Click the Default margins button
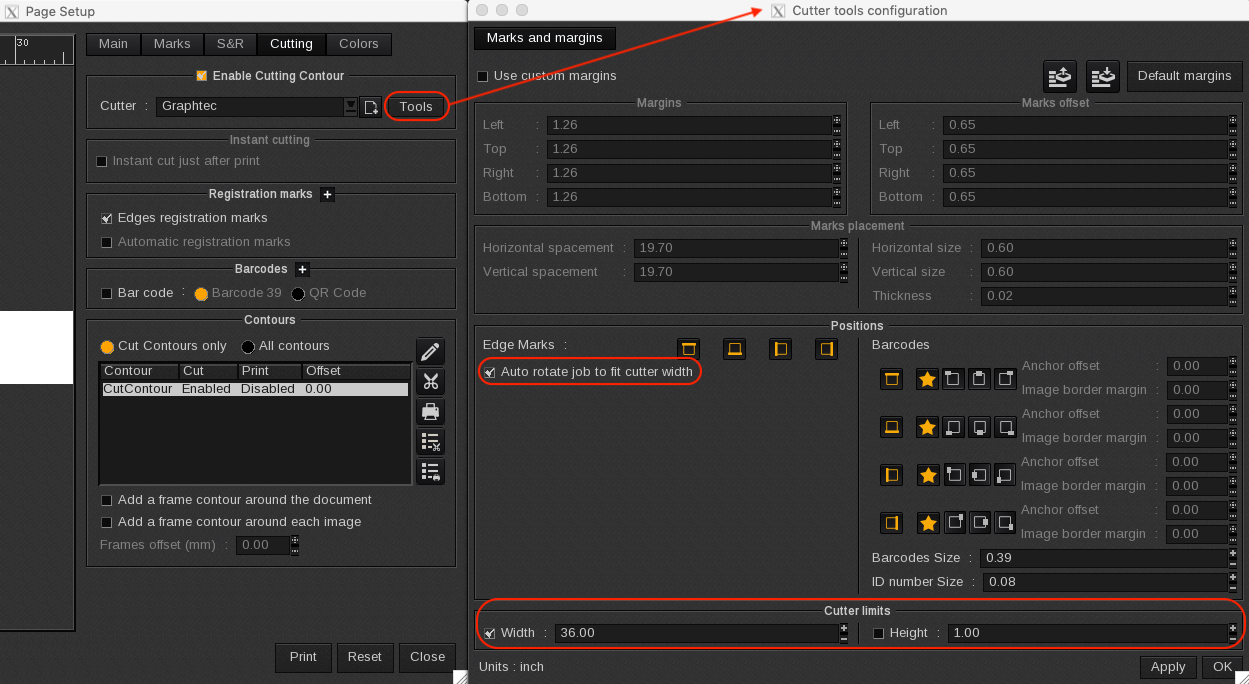 (1184, 76)
